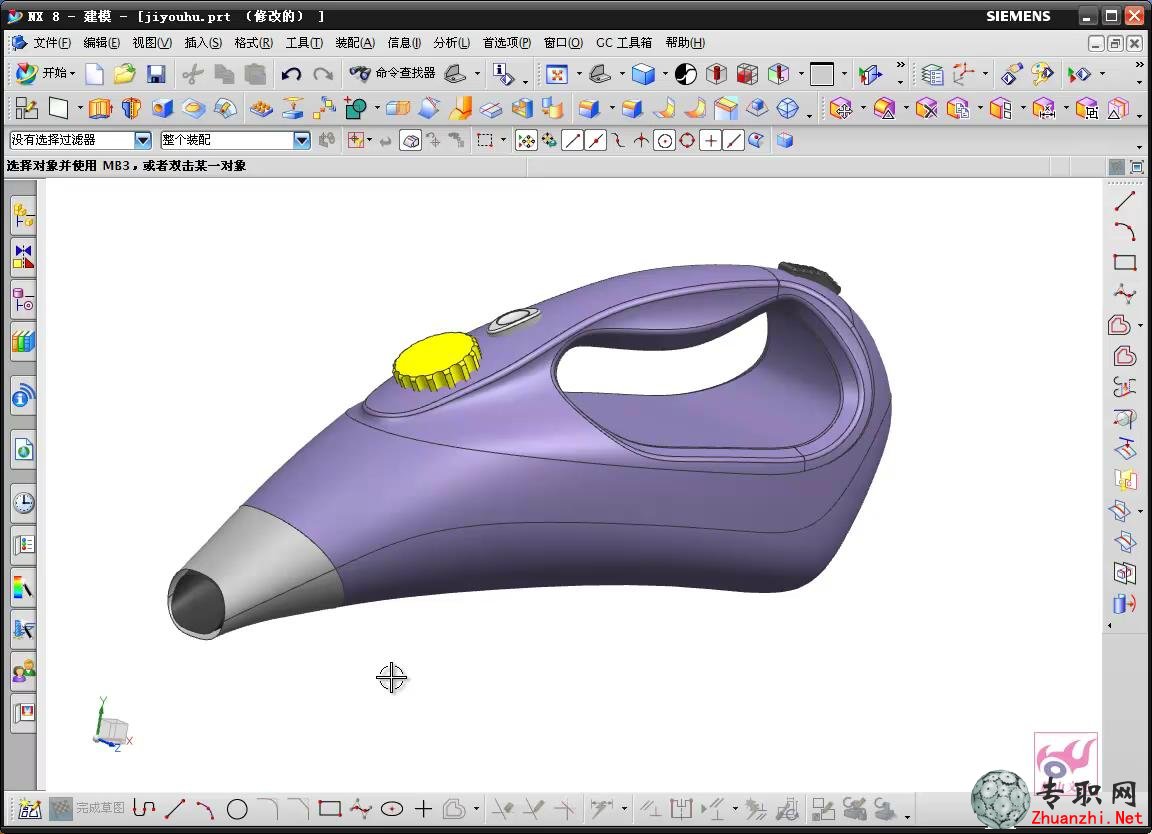Open the Roles sidebar tab
Screen dimensions: 1152x834
[24, 670]
